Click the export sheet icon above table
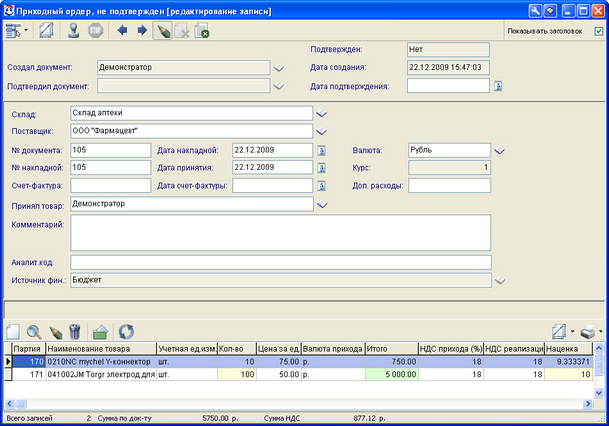The width and height of the screenshot is (609, 426). click(x=559, y=332)
